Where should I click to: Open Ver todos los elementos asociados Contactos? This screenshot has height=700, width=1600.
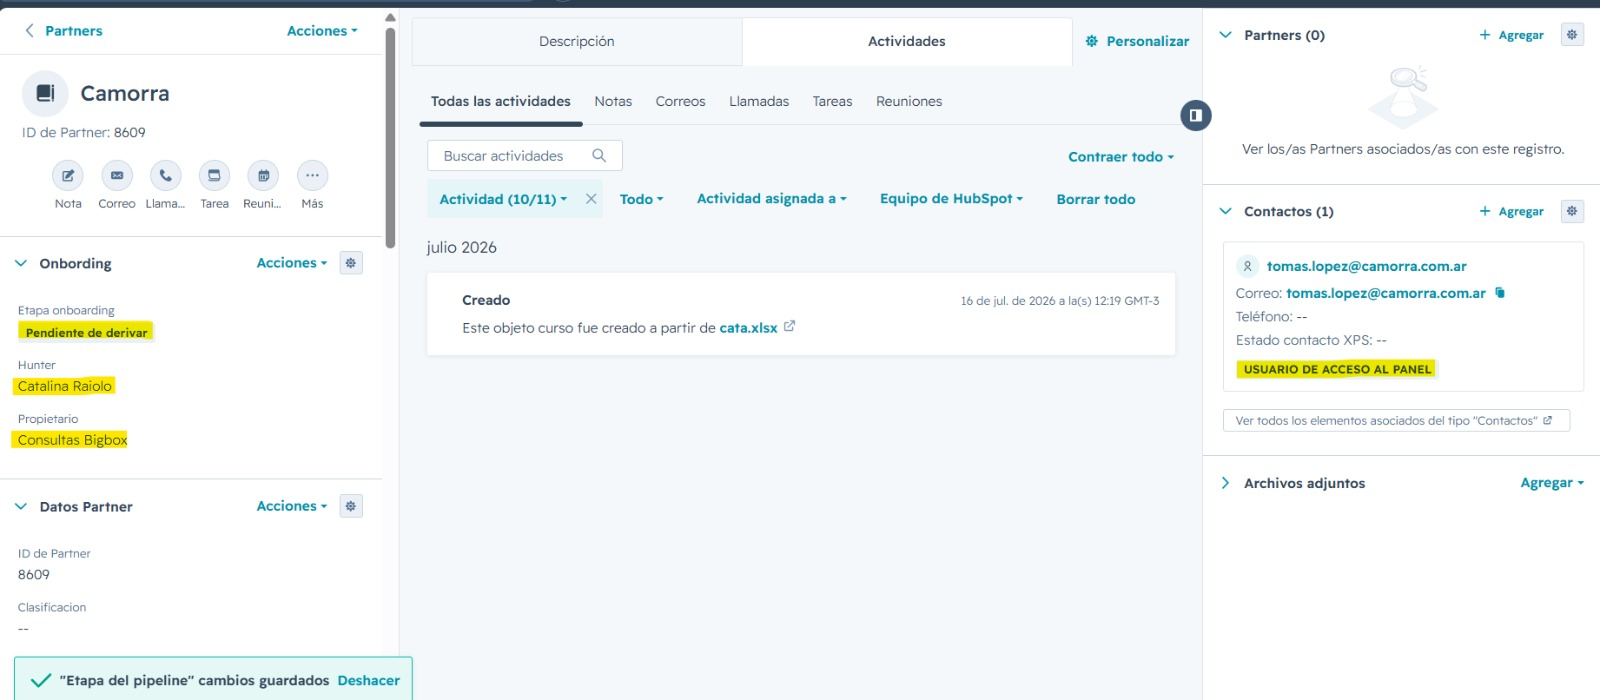pos(1396,420)
